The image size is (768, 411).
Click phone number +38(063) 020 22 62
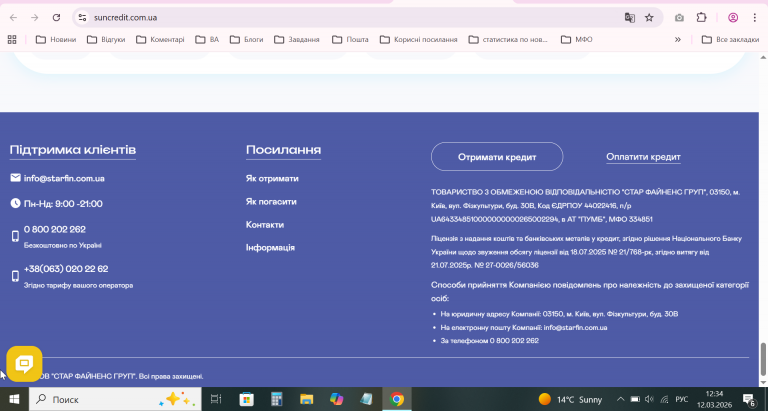pos(66,268)
